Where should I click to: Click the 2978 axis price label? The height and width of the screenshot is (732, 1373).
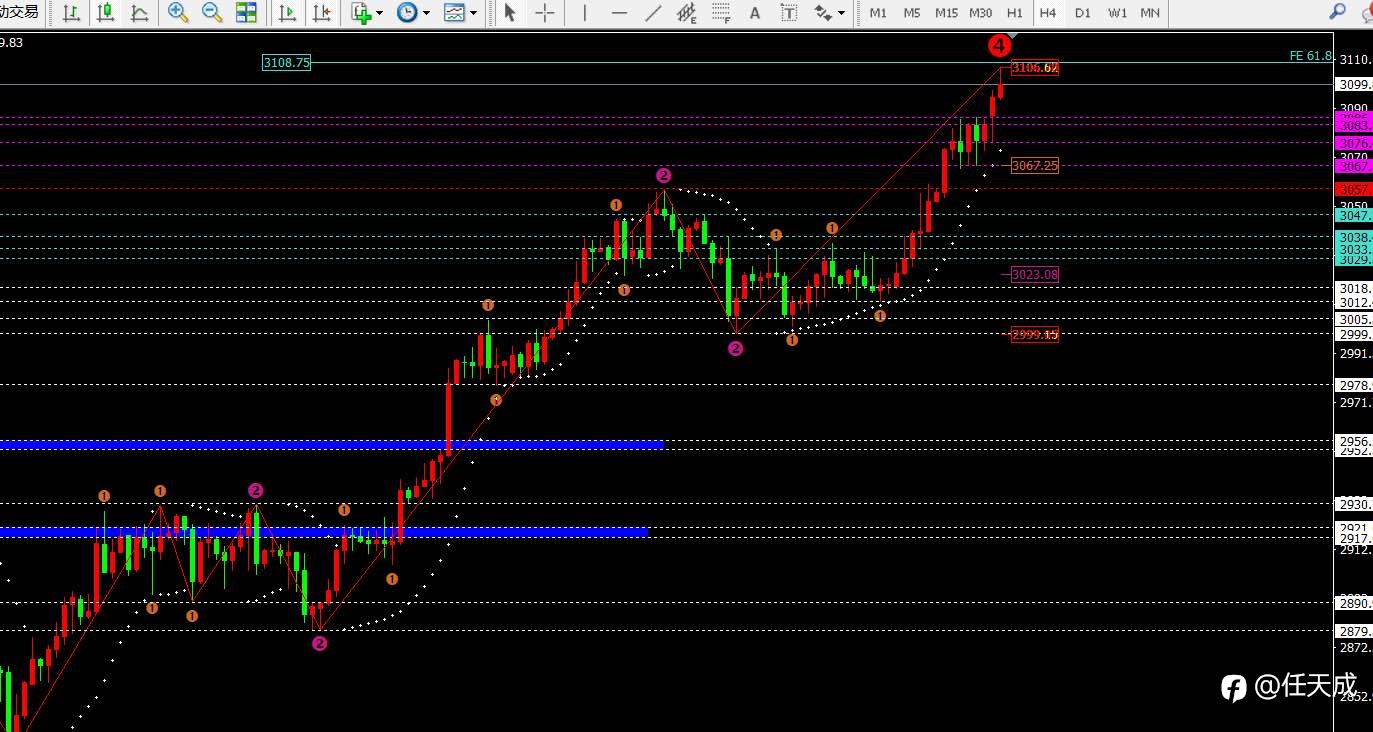1353,385
